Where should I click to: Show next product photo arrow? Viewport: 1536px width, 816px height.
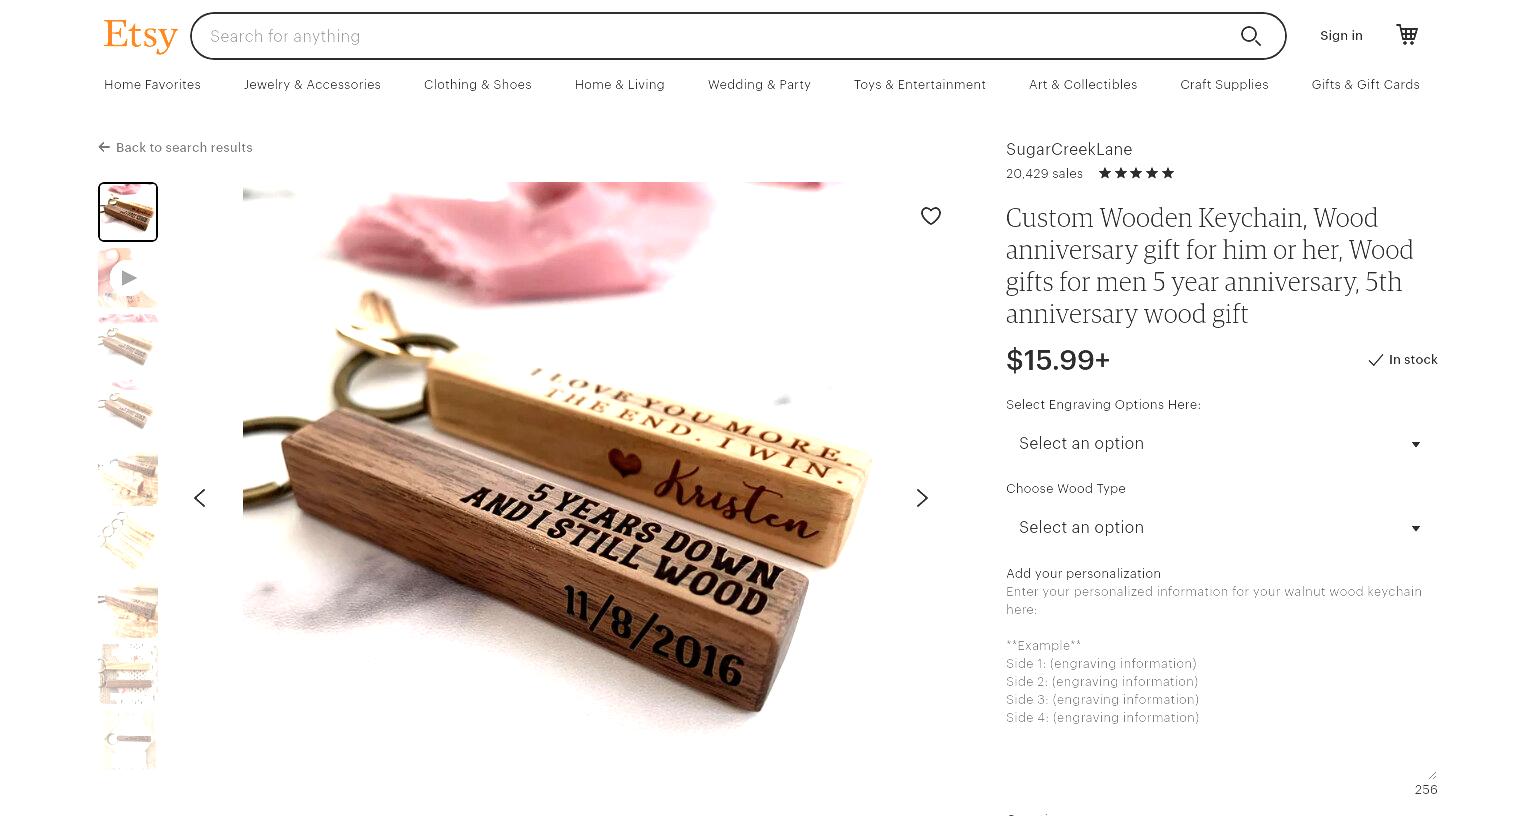click(922, 498)
